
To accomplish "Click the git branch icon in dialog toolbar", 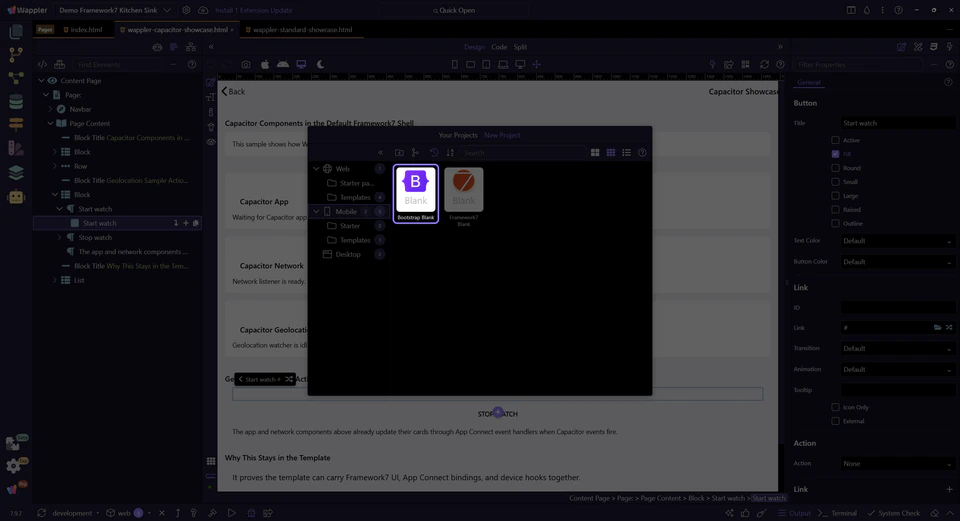I will (415, 152).
